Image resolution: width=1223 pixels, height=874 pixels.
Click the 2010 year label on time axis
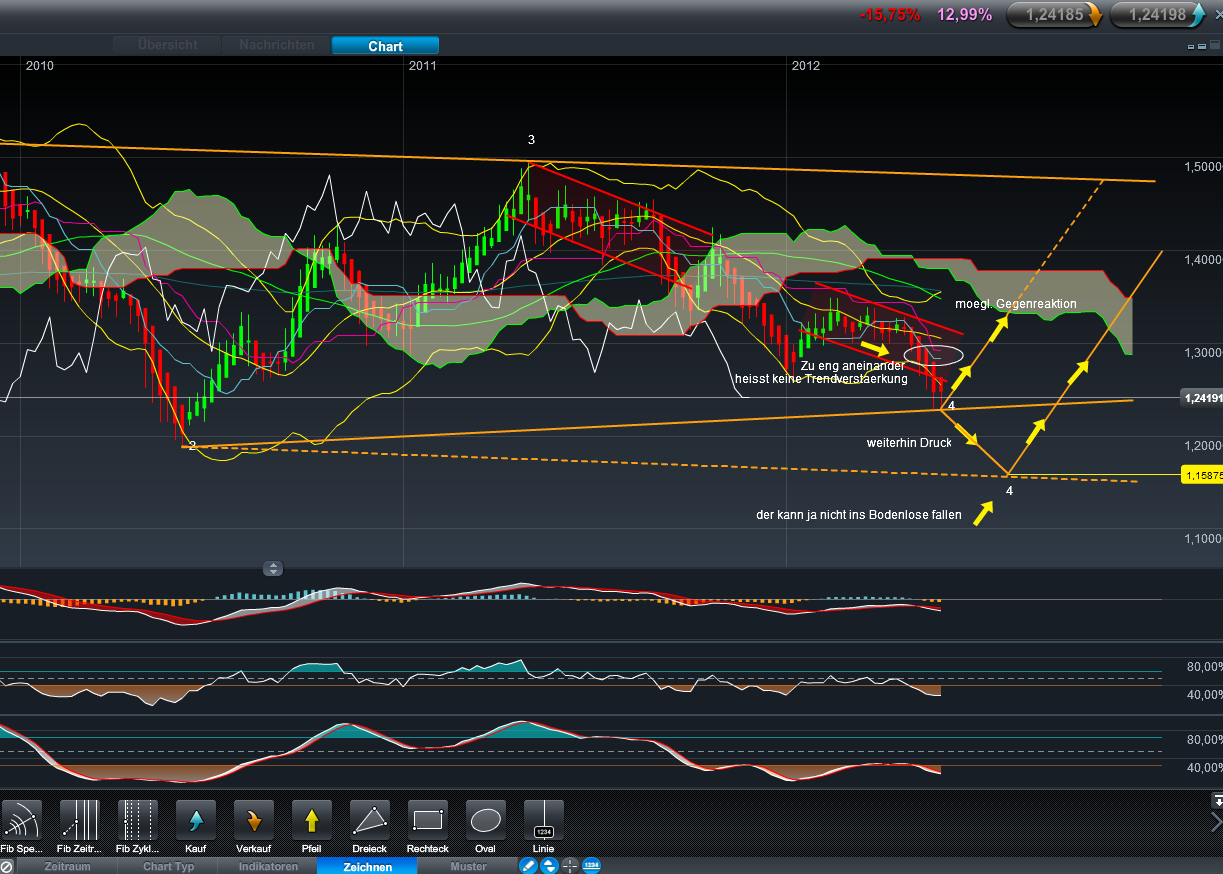(40, 66)
